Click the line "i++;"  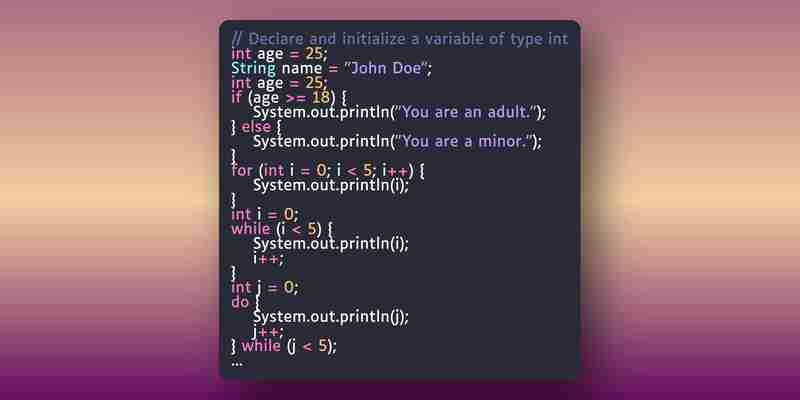(x=268, y=259)
